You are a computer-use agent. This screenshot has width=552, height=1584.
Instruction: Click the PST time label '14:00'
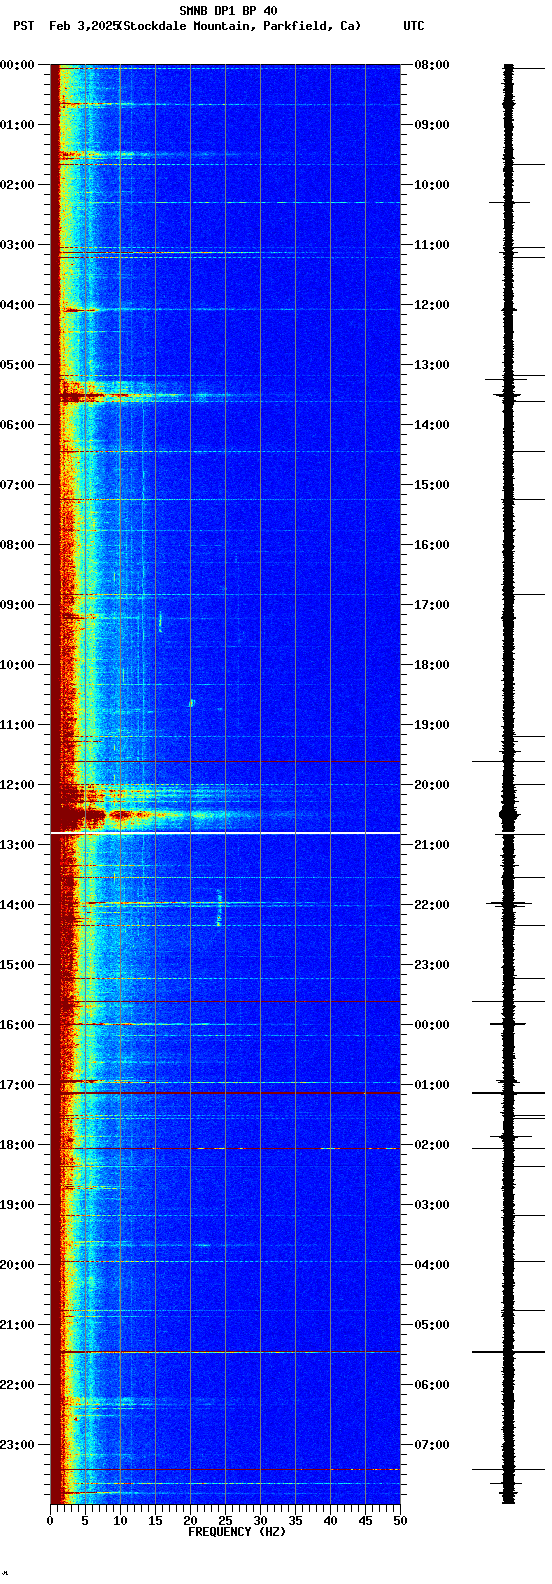(x=17, y=905)
